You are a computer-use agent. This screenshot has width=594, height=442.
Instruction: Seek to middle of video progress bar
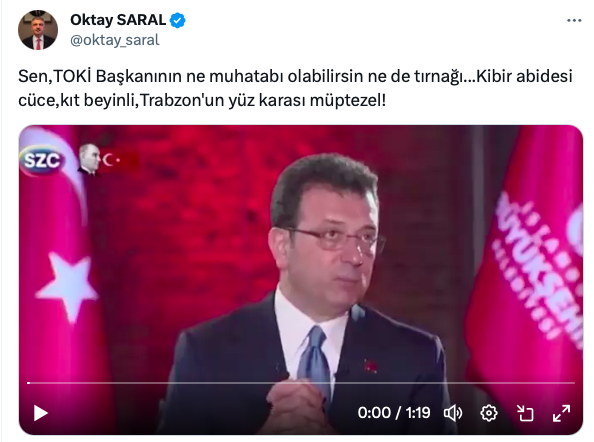click(x=301, y=383)
